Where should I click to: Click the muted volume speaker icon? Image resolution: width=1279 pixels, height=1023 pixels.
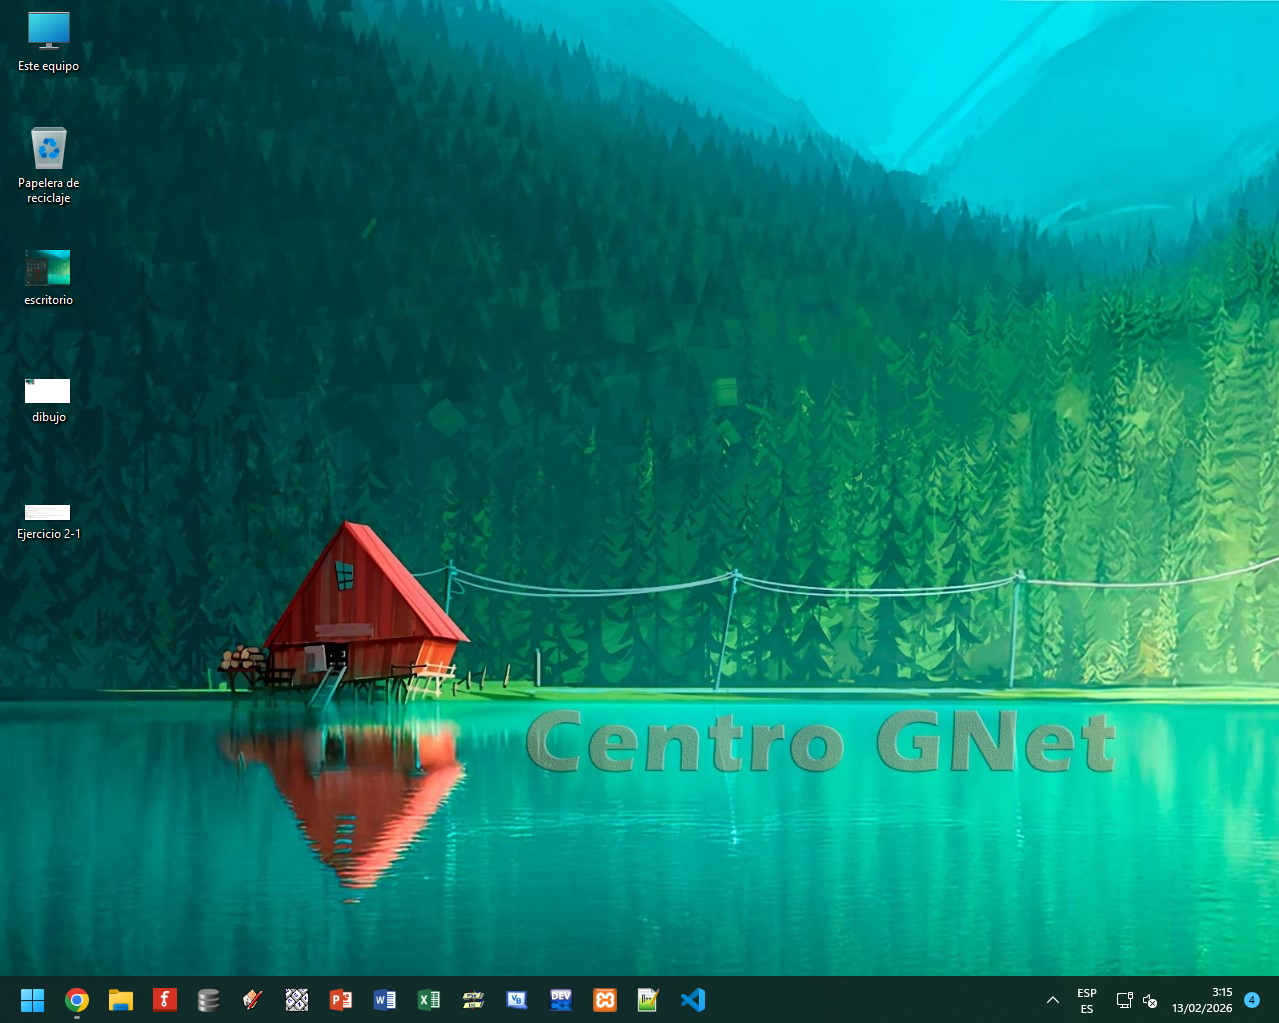coord(1150,1000)
